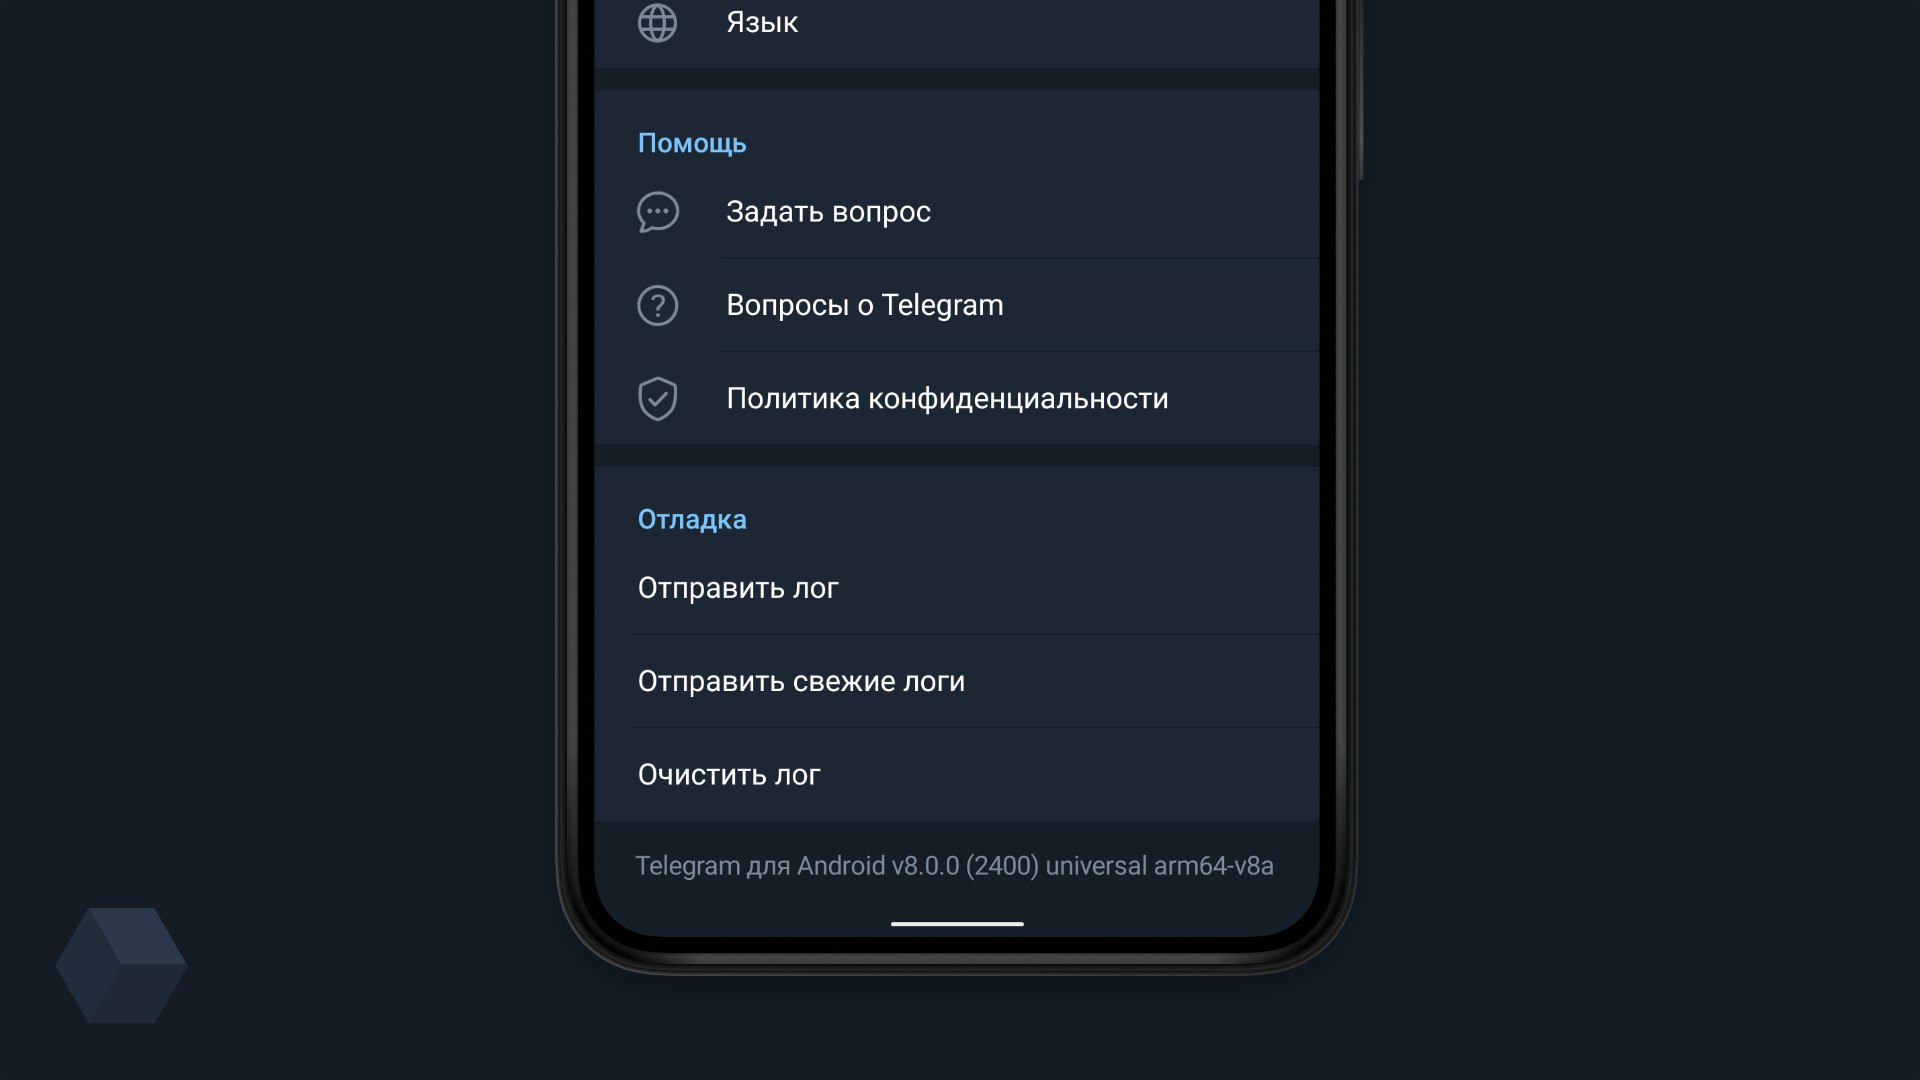Click the speech bubble icon for Задать вопрос
The width and height of the screenshot is (1920, 1080).
pyautogui.click(x=658, y=212)
